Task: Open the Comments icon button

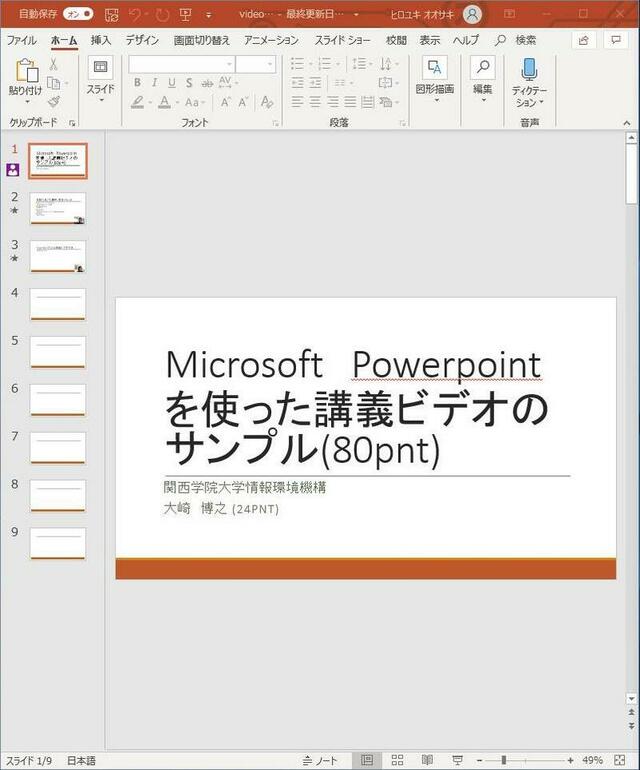Action: tap(616, 40)
